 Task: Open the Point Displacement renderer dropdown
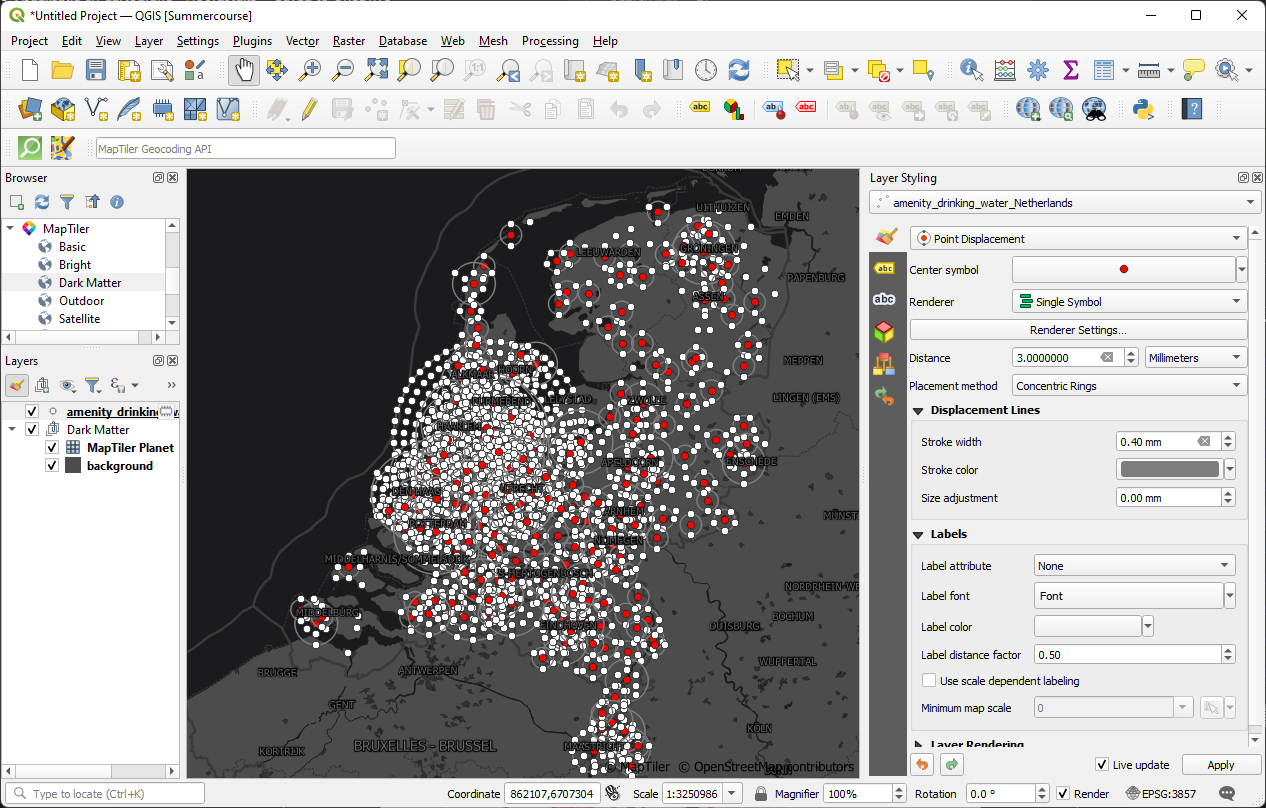tap(1078, 239)
